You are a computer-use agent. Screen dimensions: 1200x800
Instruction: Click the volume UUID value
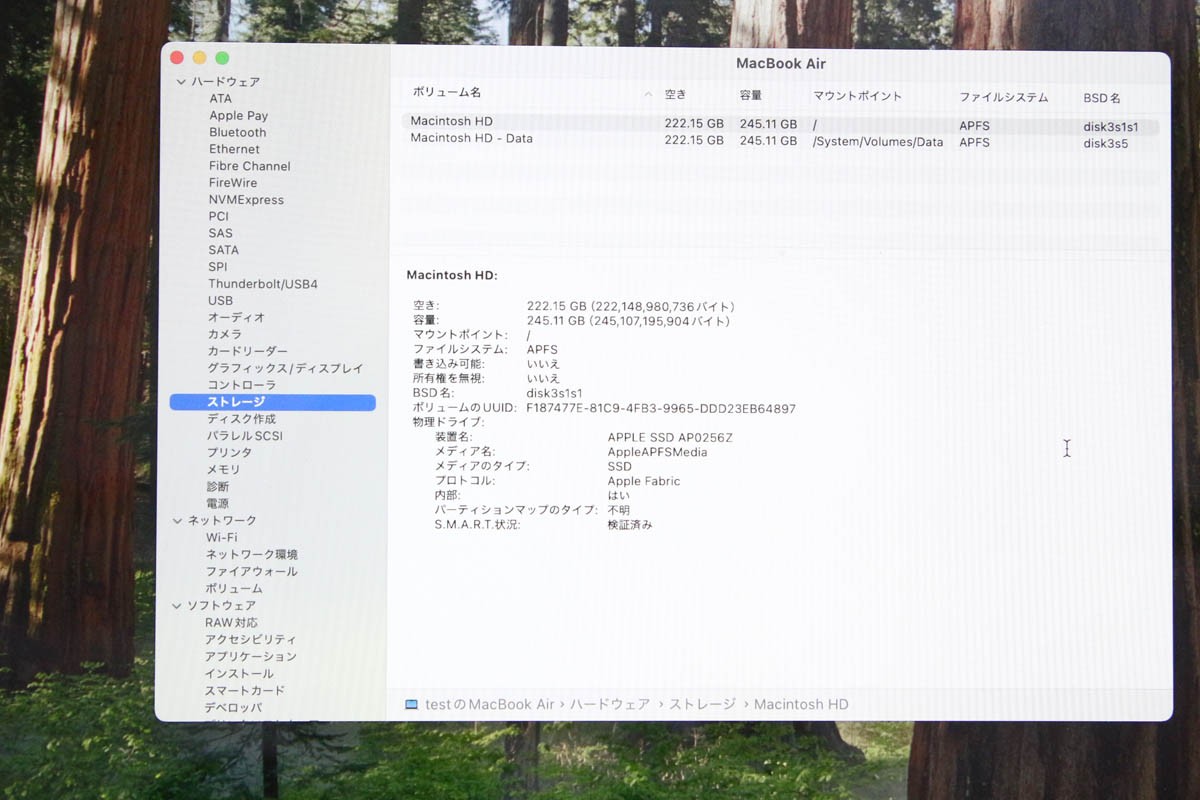point(661,409)
